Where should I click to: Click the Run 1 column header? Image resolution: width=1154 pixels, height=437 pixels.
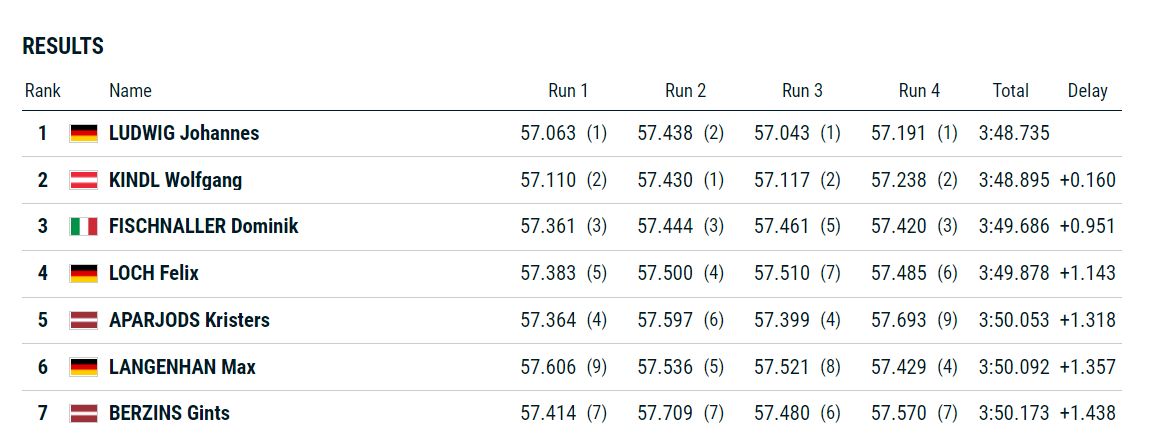click(568, 90)
